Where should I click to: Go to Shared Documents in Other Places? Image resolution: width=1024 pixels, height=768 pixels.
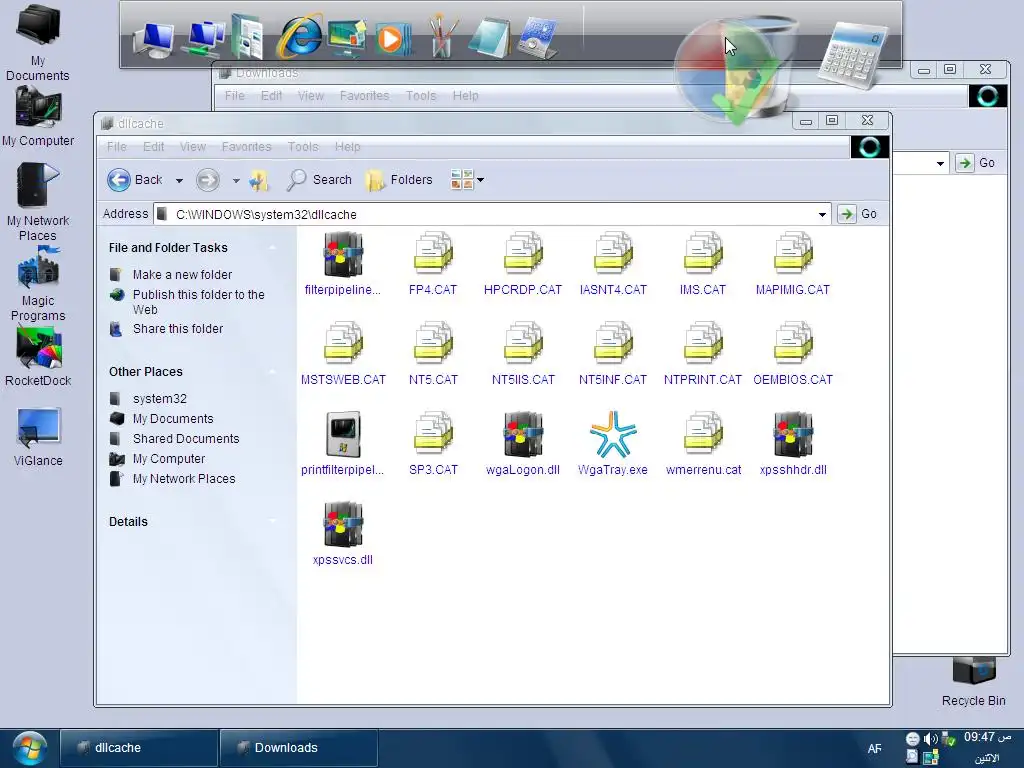point(185,439)
